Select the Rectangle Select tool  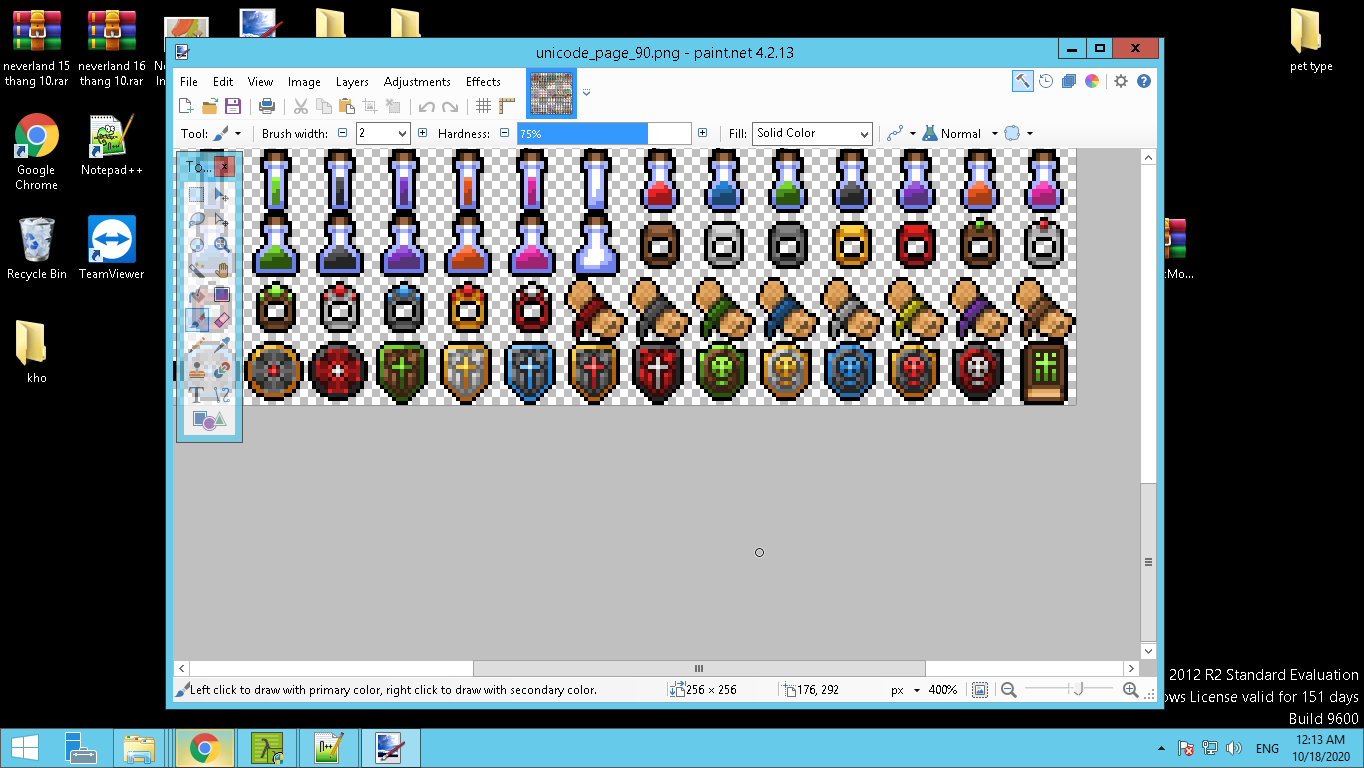tap(197, 194)
